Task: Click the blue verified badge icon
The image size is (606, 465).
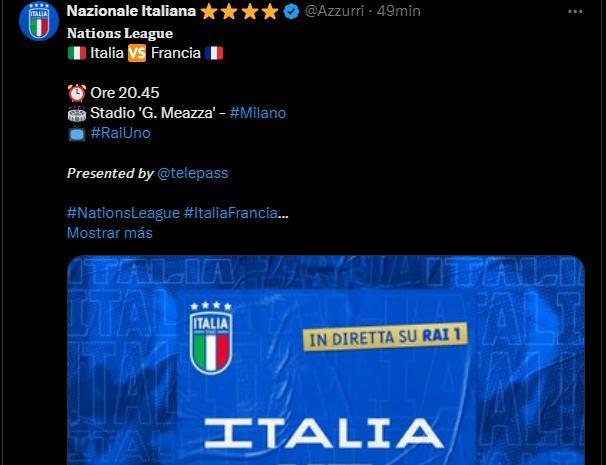Action: click(291, 12)
